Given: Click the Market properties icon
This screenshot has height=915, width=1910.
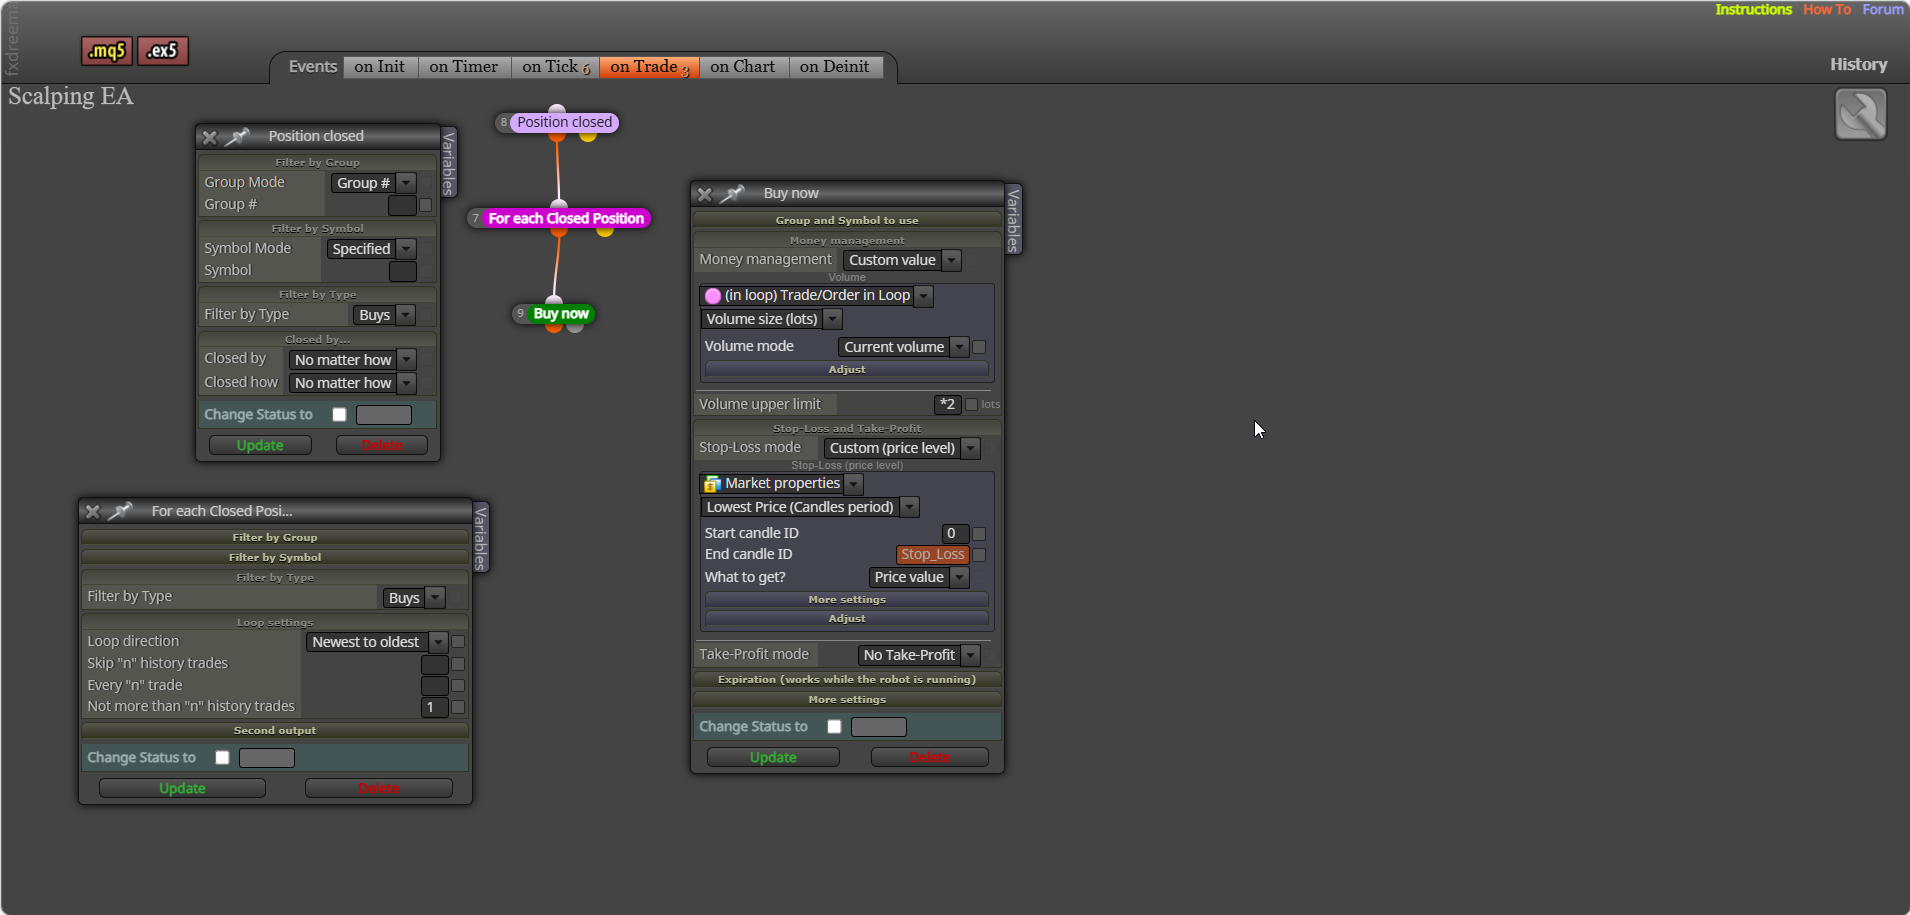Looking at the screenshot, I should [x=712, y=484].
